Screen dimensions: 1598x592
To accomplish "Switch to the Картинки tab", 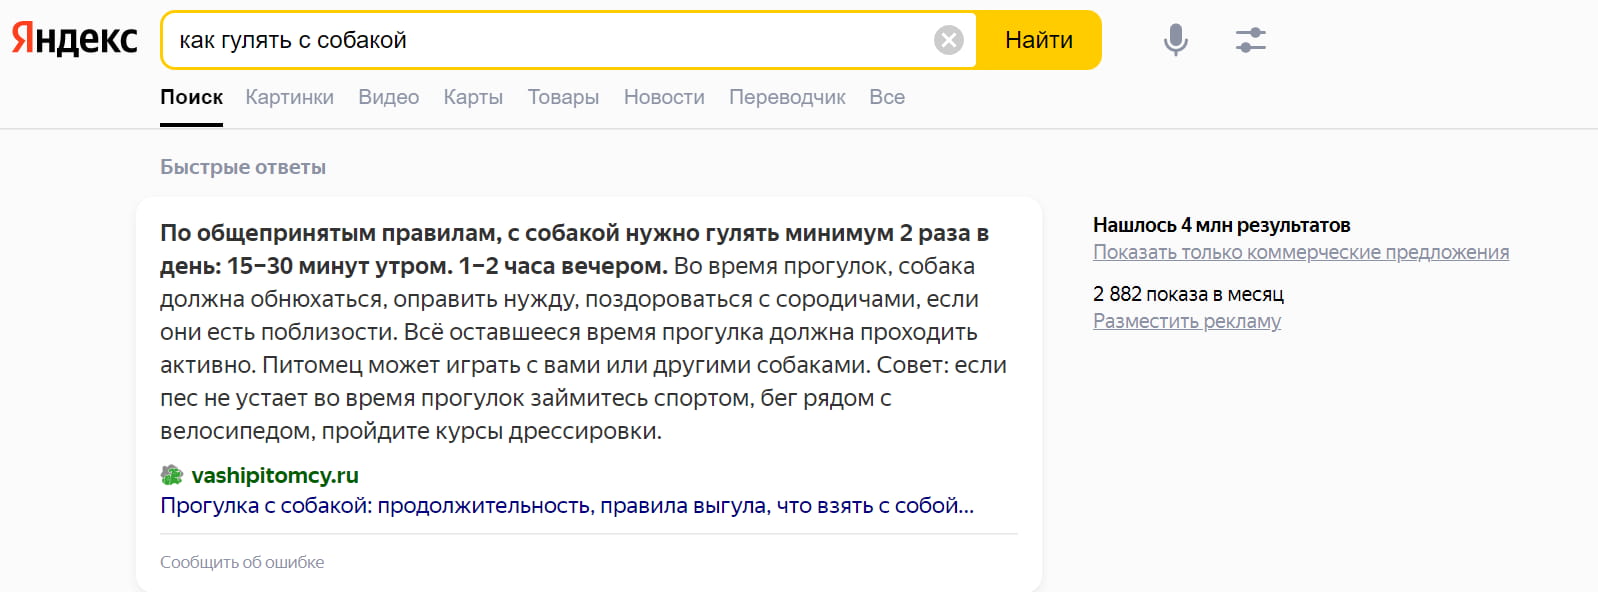I will [x=290, y=97].
